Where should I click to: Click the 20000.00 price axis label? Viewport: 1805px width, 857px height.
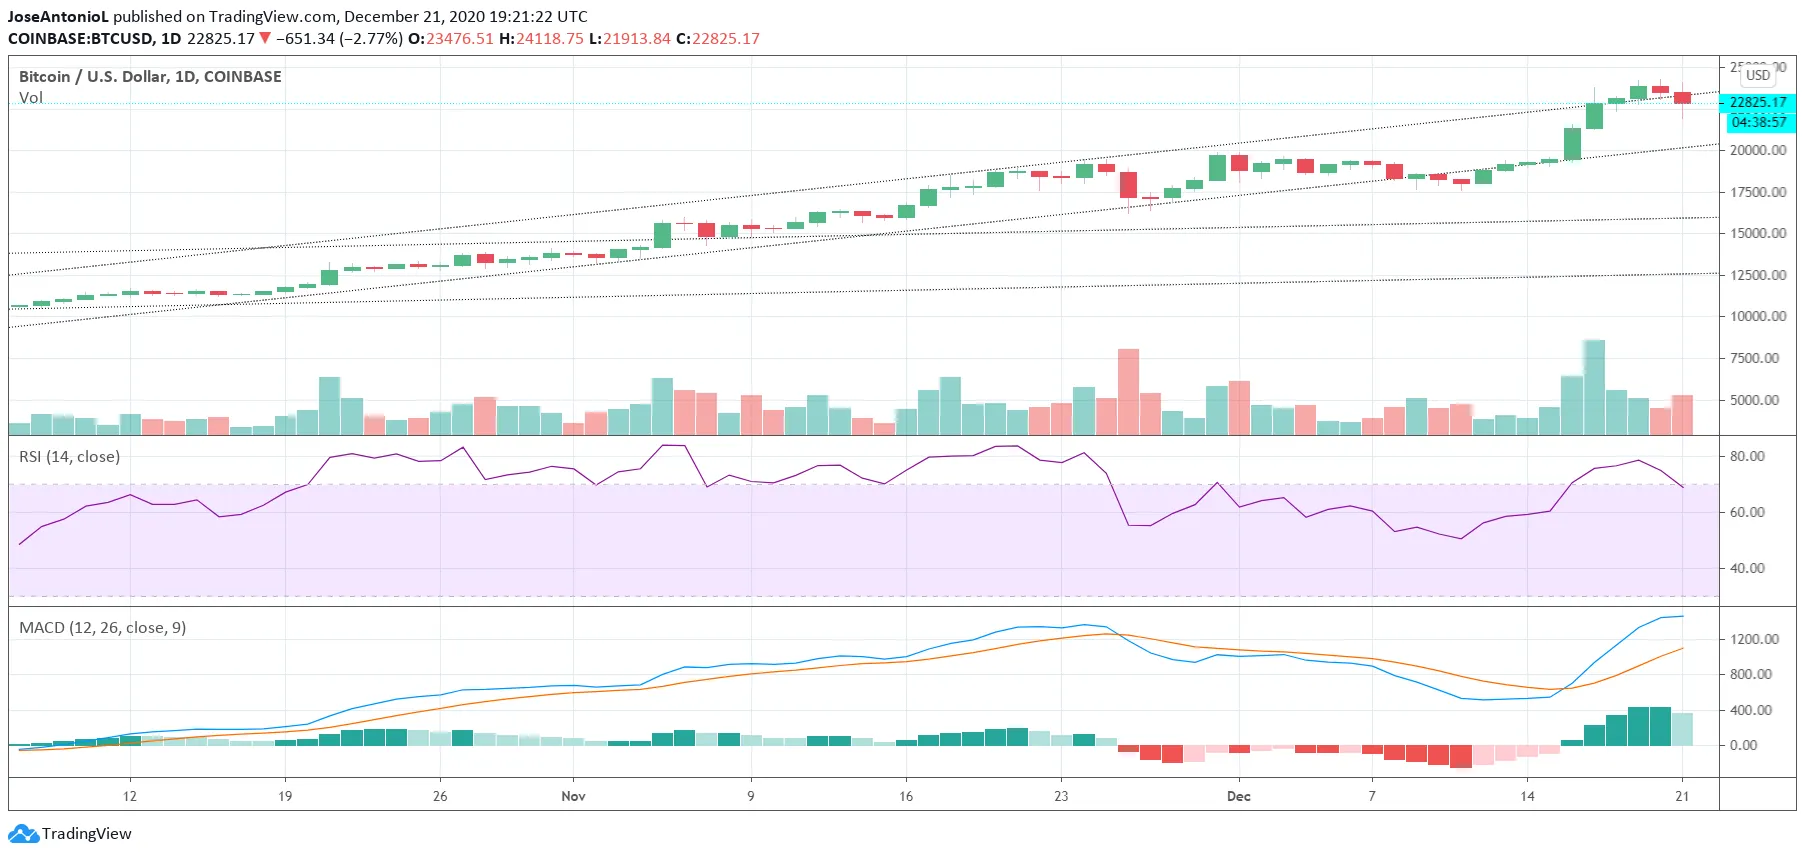click(1758, 150)
